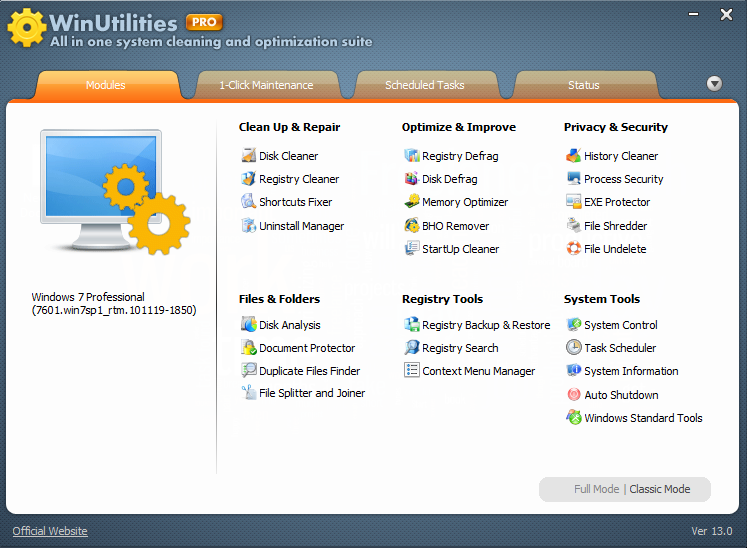Open Process Security icon

point(574,179)
